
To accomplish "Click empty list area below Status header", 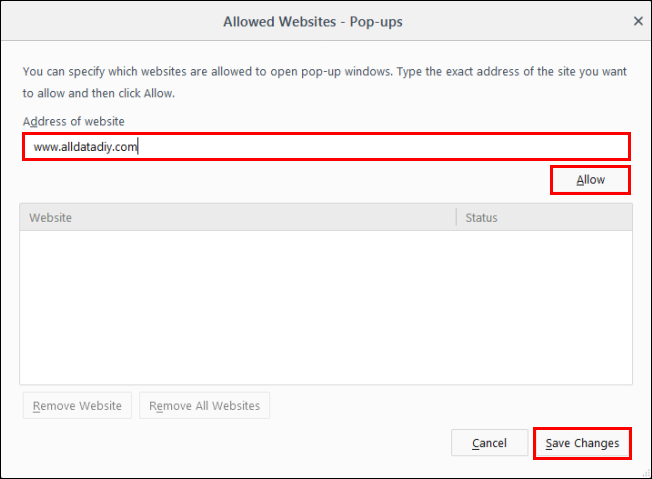I will point(544,307).
